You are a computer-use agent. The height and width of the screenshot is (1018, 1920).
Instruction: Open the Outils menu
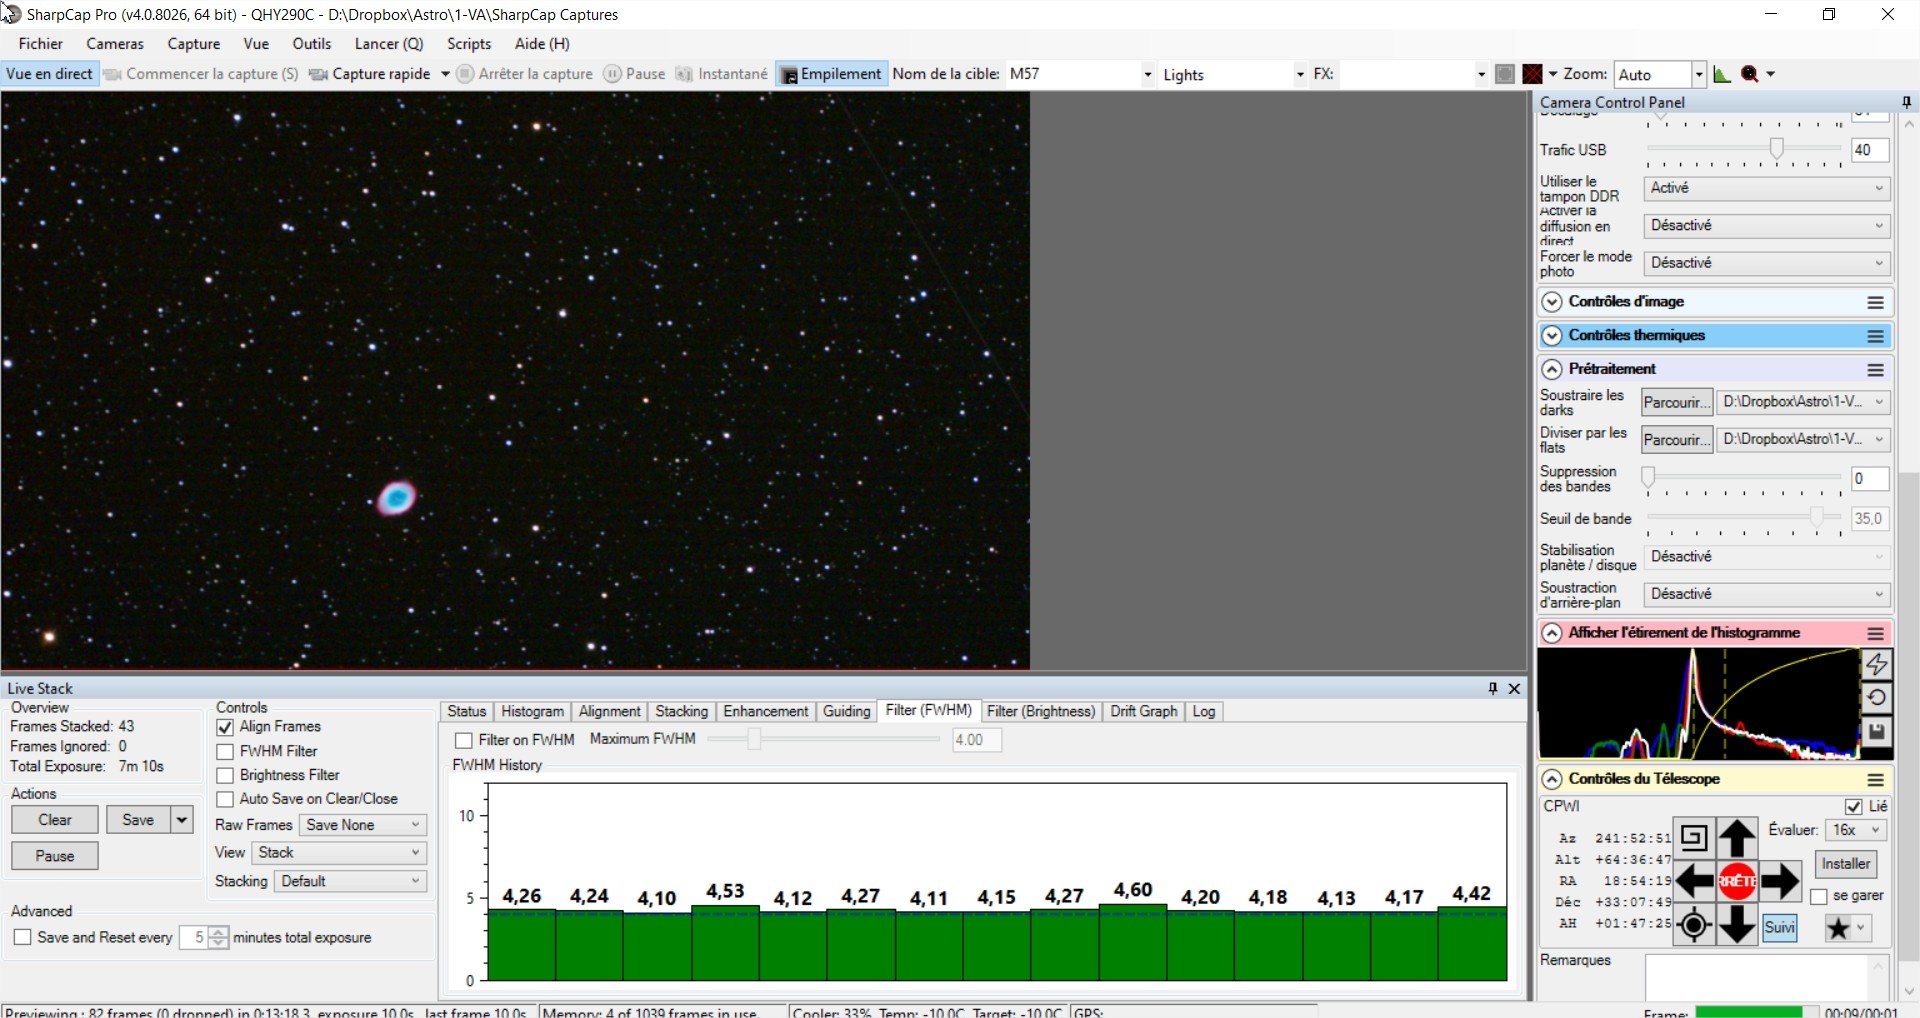tap(311, 44)
